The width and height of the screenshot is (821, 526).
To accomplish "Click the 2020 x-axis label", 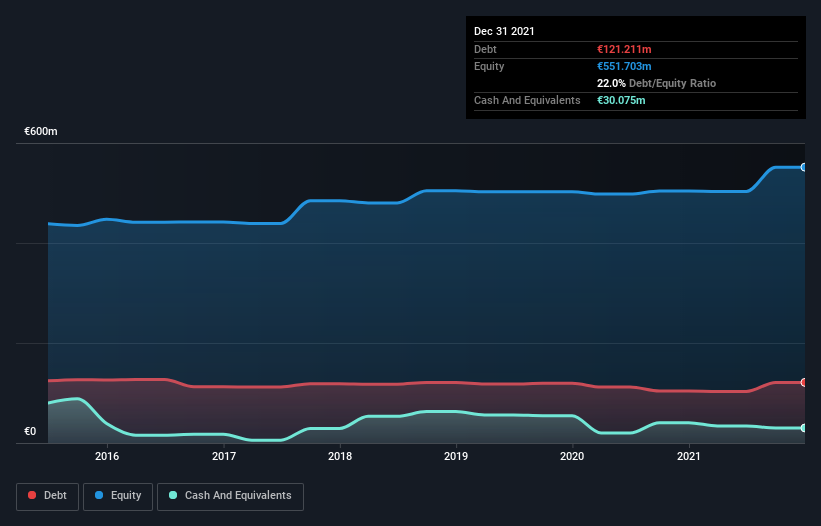I will [x=572, y=456].
